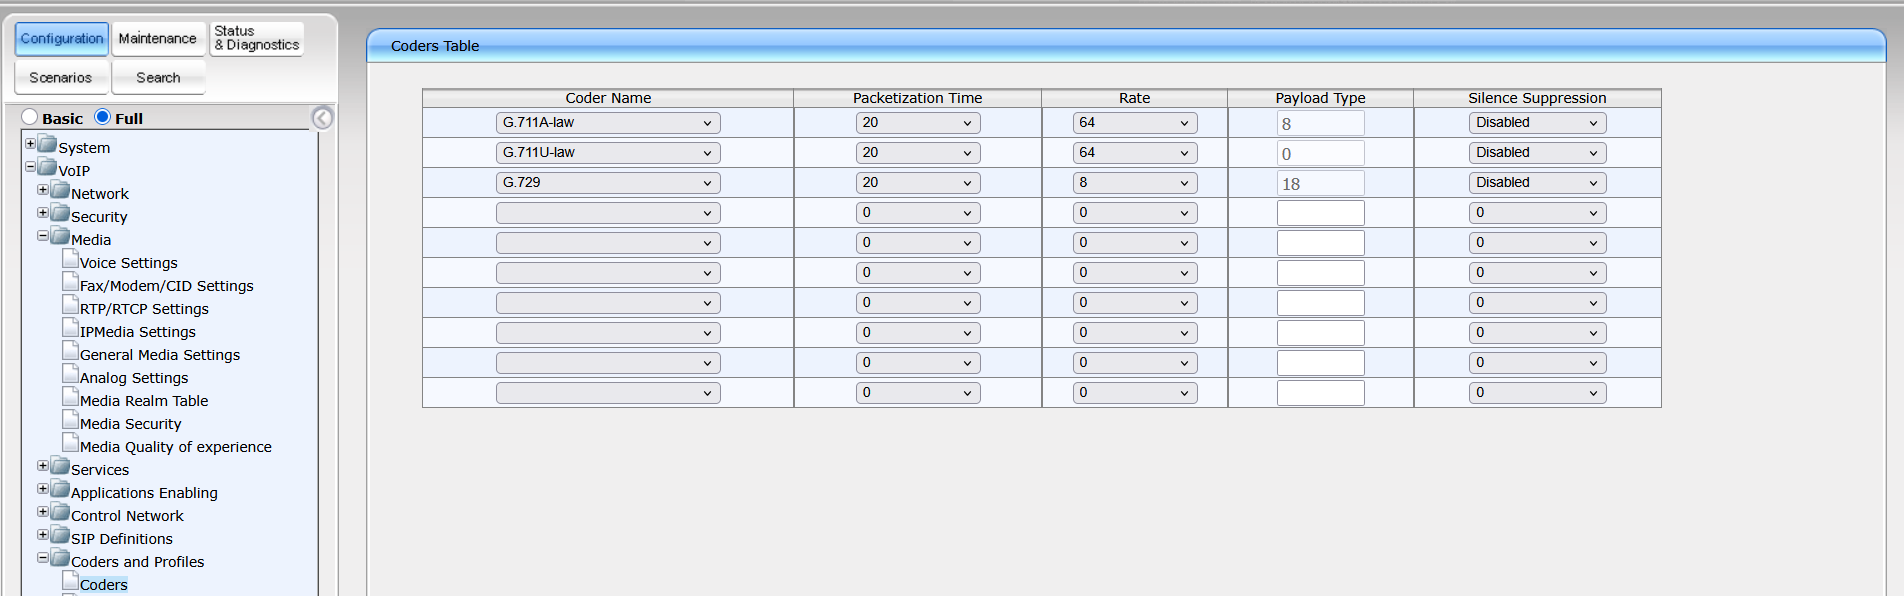Click the Services folder icon

[60, 467]
